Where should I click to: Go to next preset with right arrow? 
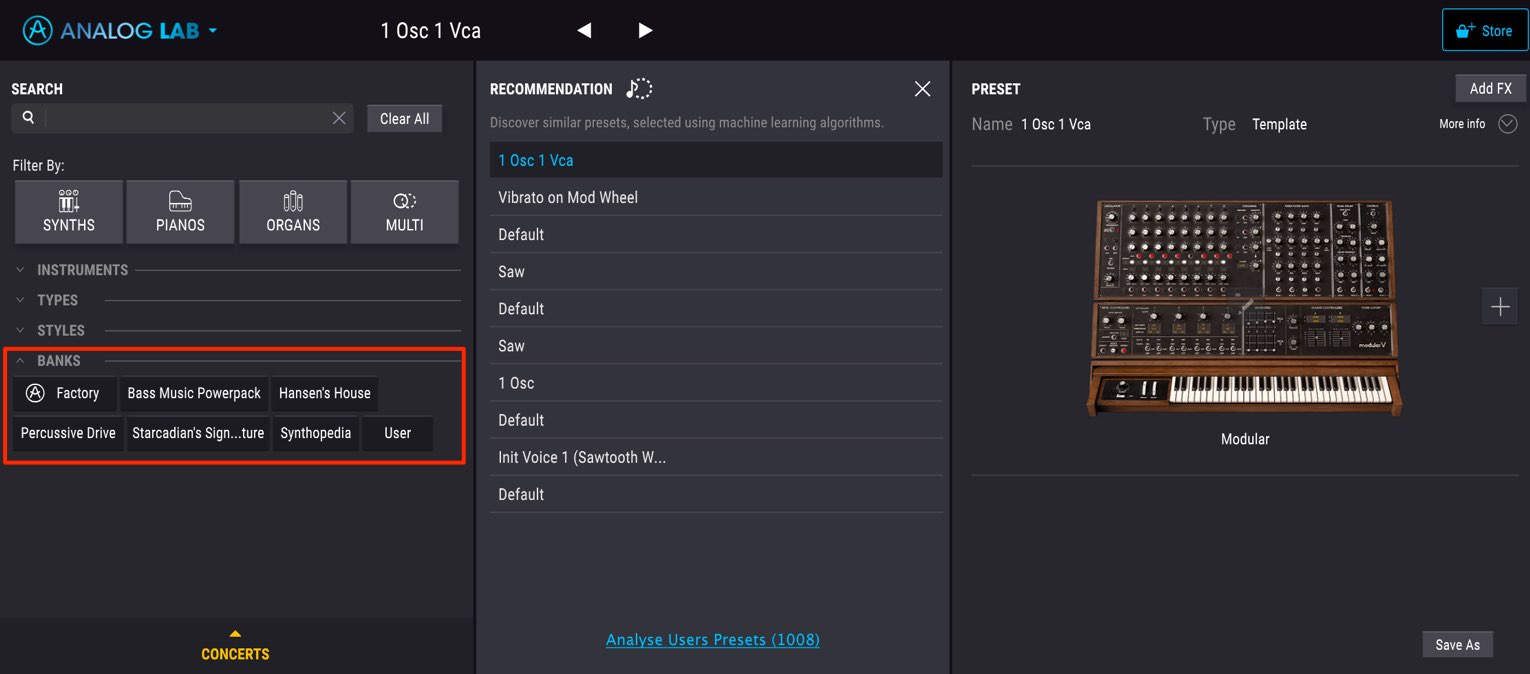[x=645, y=31]
